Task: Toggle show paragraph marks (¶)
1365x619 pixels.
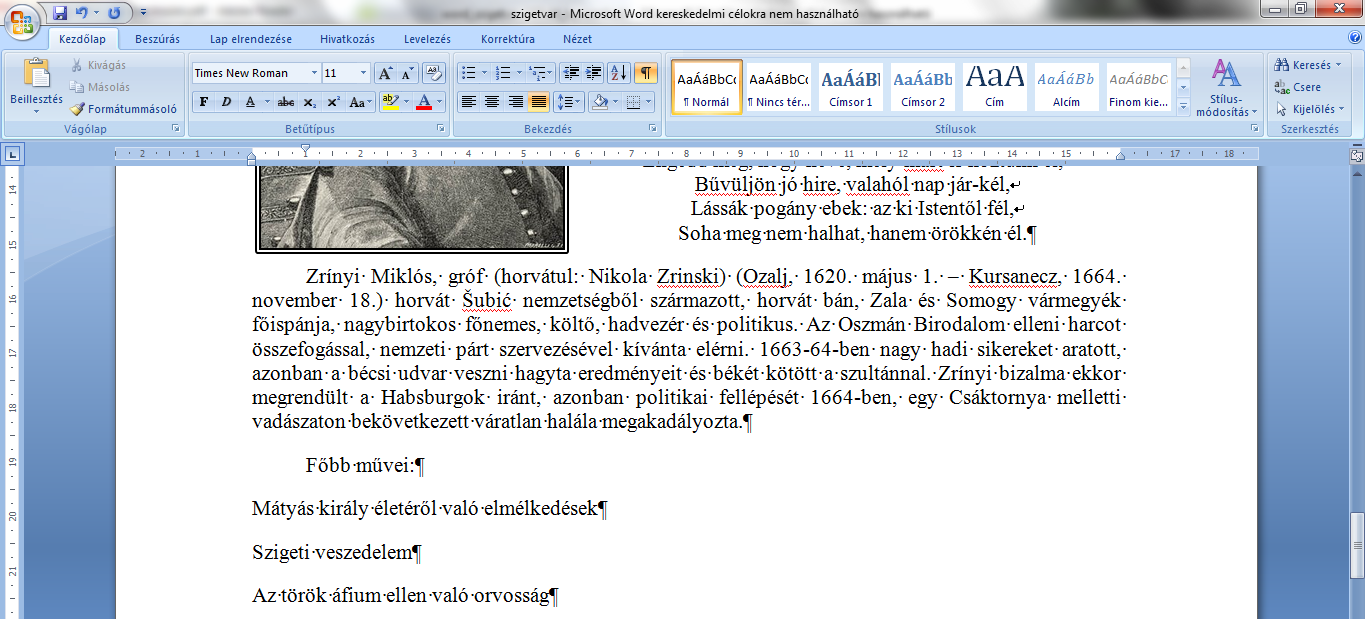Action: [x=646, y=73]
